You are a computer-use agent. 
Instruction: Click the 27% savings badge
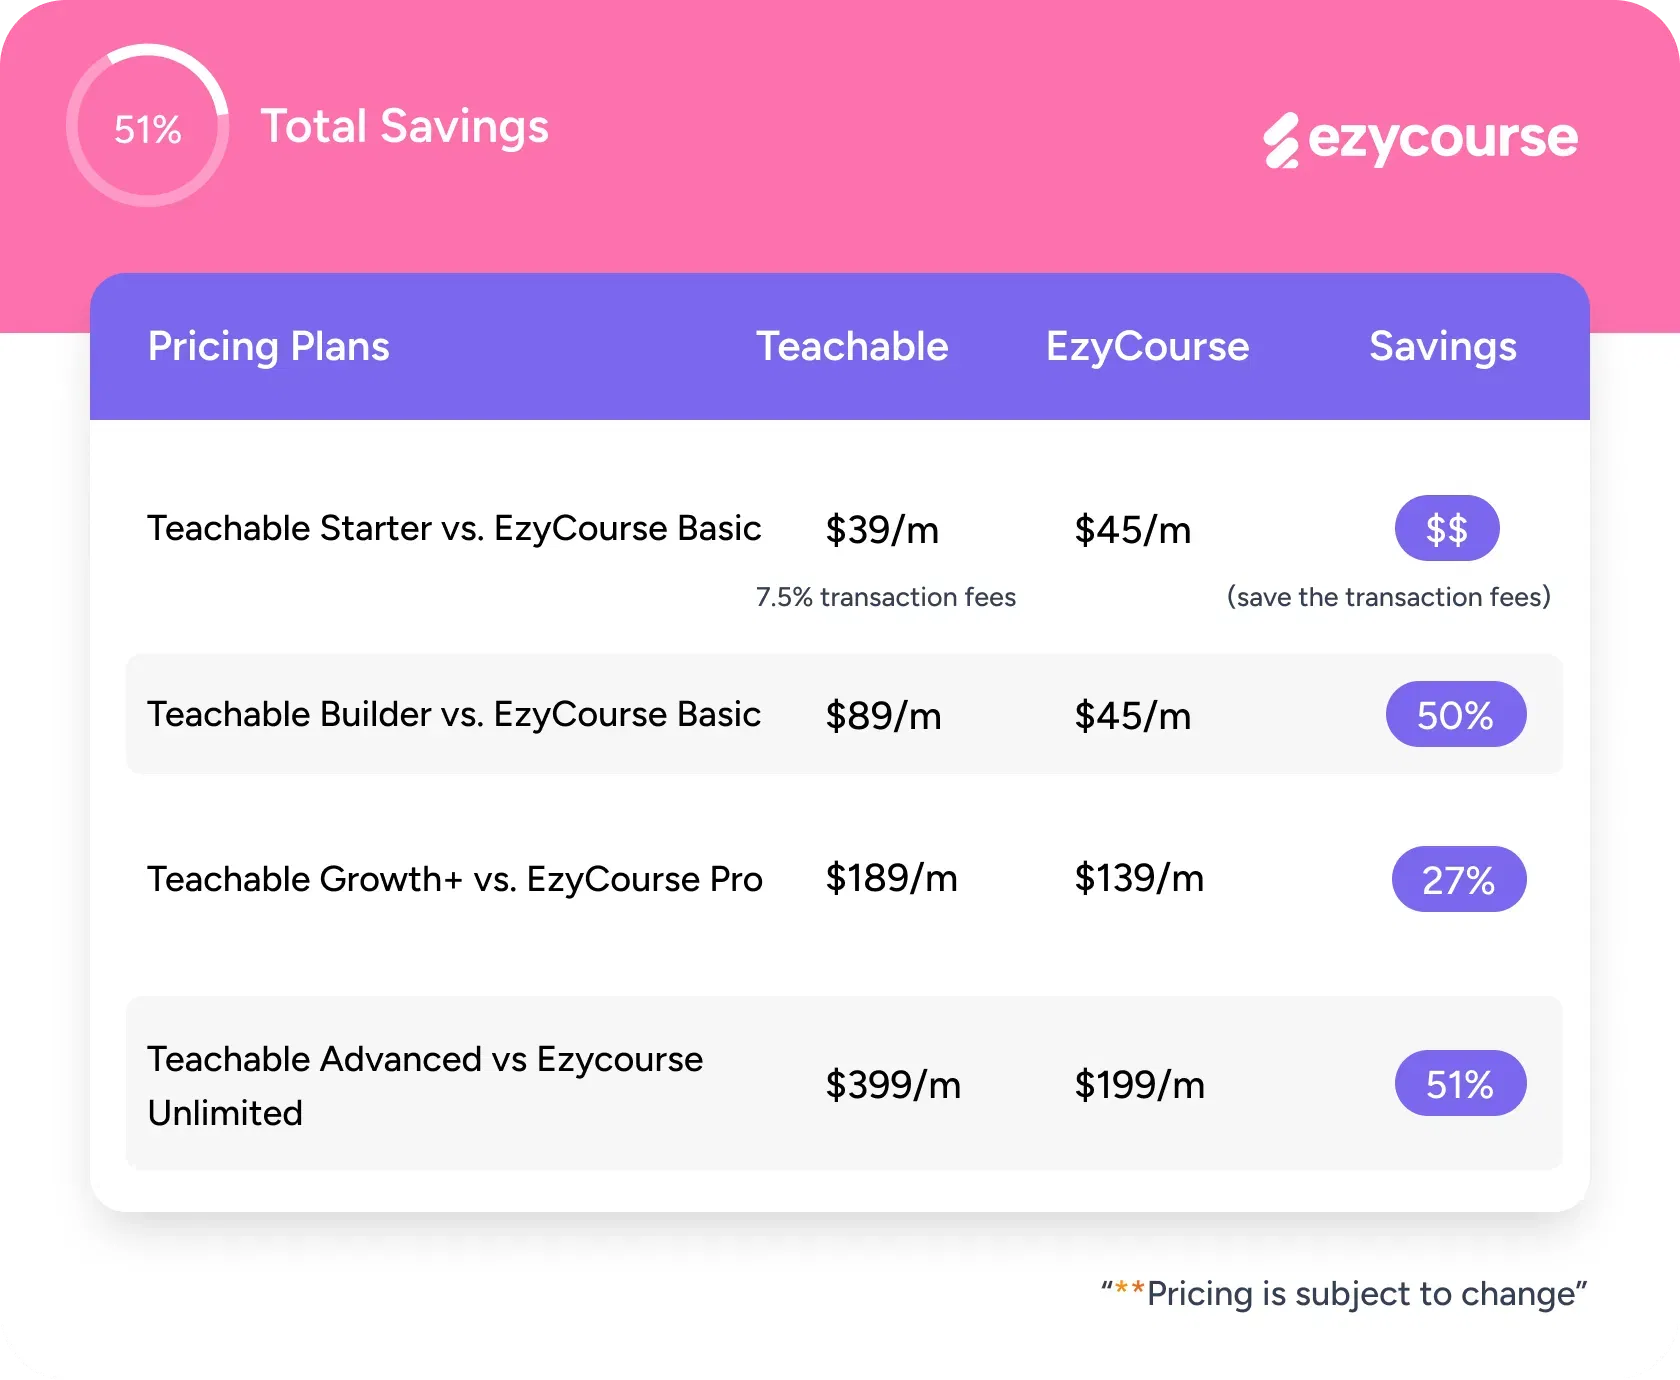[1459, 879]
